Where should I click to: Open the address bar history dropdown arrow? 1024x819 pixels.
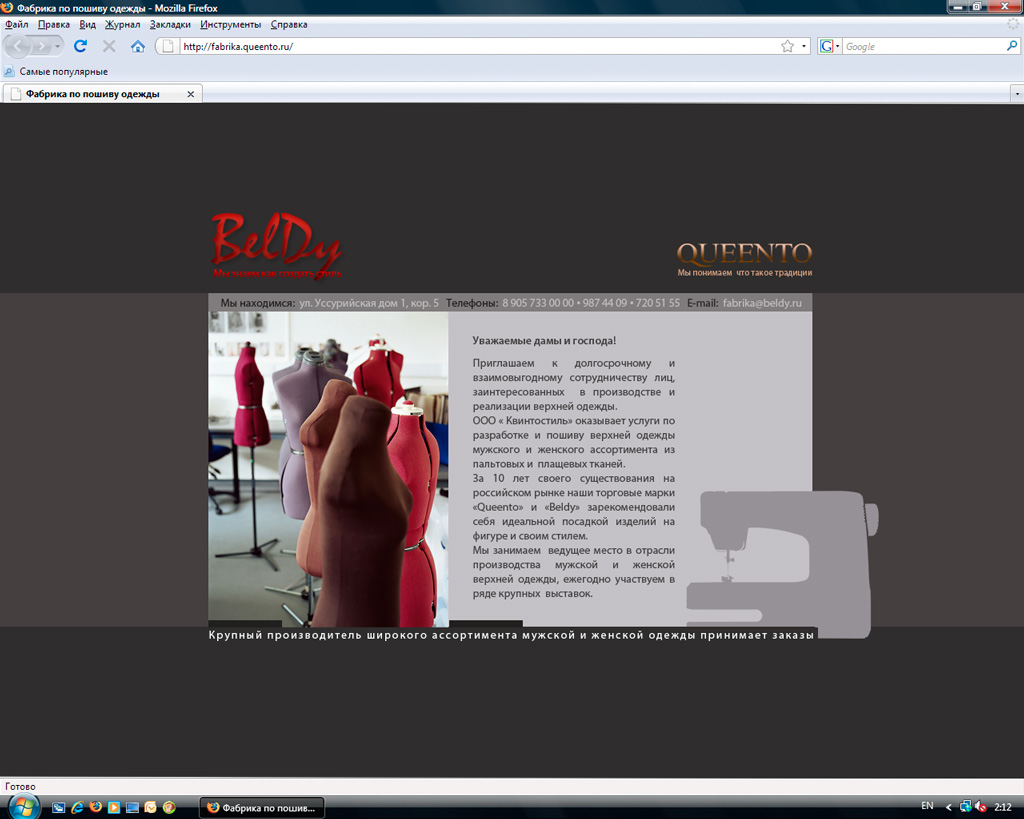[803, 46]
